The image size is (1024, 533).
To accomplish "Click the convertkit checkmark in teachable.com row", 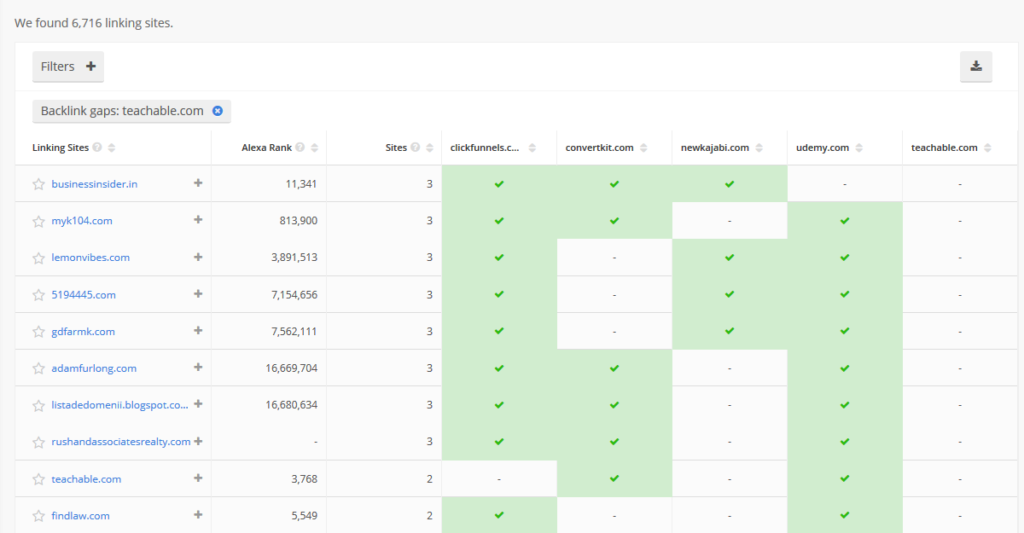I will tap(614, 479).
